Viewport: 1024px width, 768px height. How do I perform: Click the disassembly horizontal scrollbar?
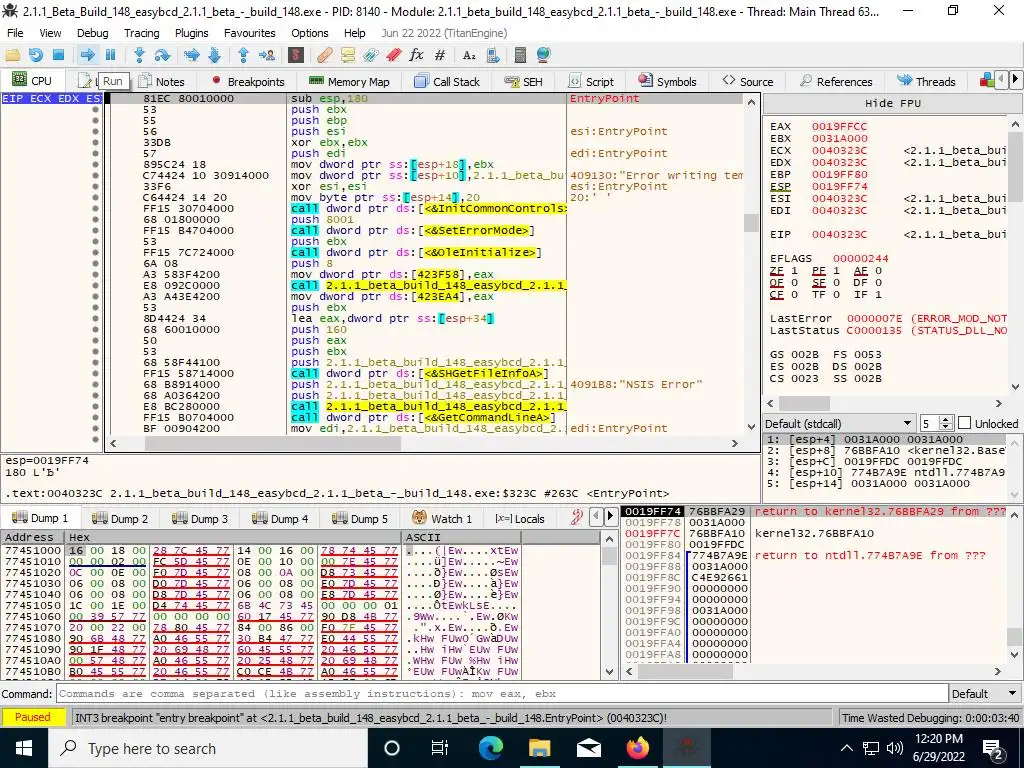click(x=424, y=443)
